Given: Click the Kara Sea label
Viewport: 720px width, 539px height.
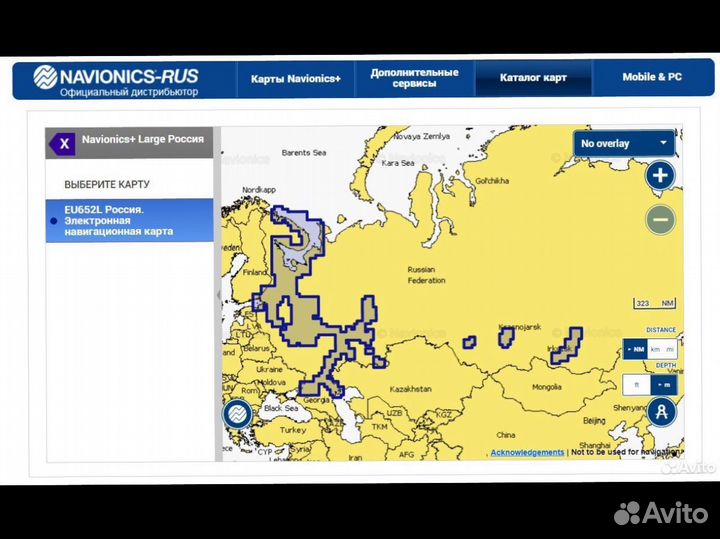Looking at the screenshot, I should 398,163.
